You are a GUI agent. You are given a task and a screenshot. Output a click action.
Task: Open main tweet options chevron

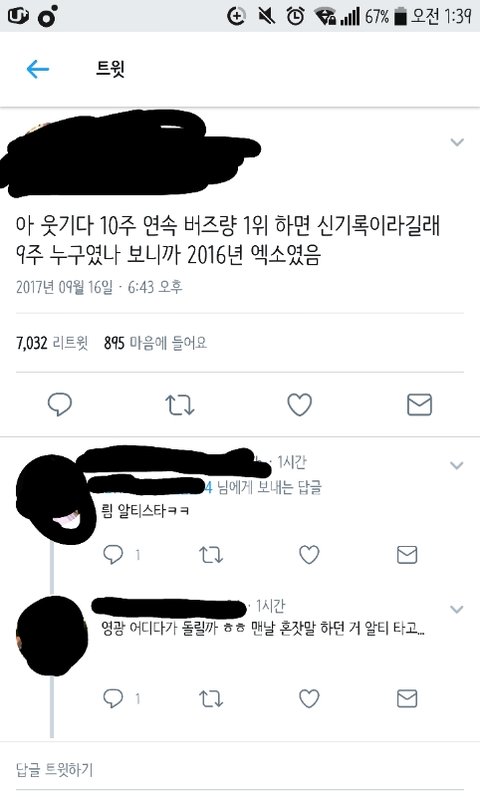[457, 142]
